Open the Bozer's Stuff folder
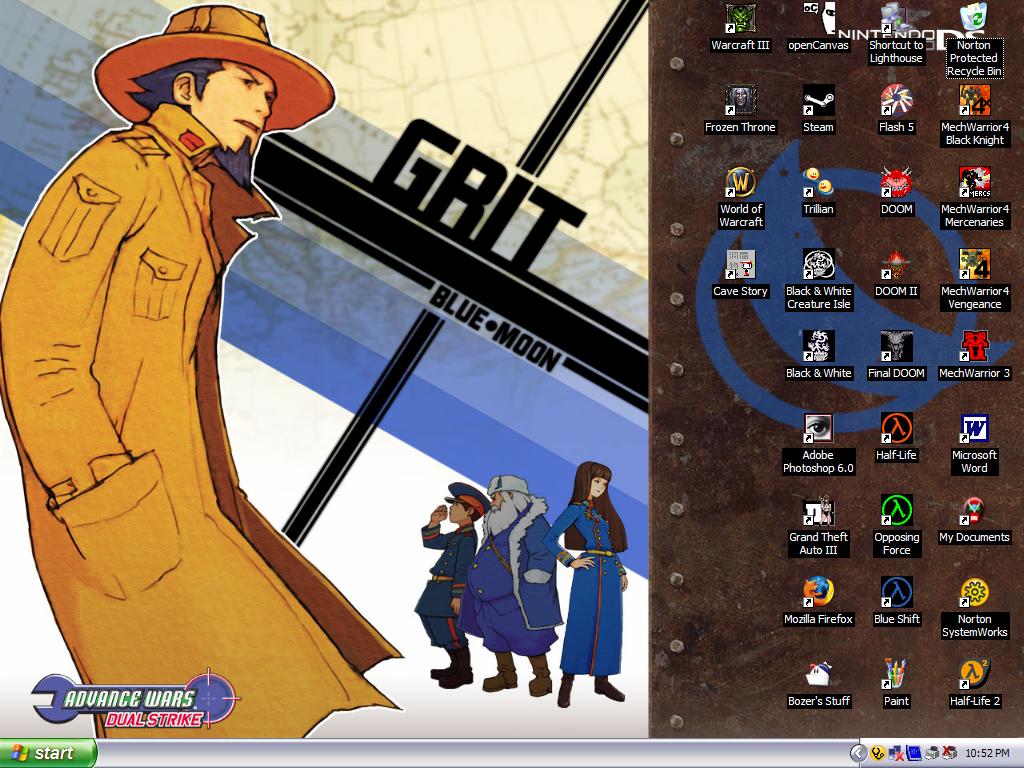 pyautogui.click(x=818, y=675)
